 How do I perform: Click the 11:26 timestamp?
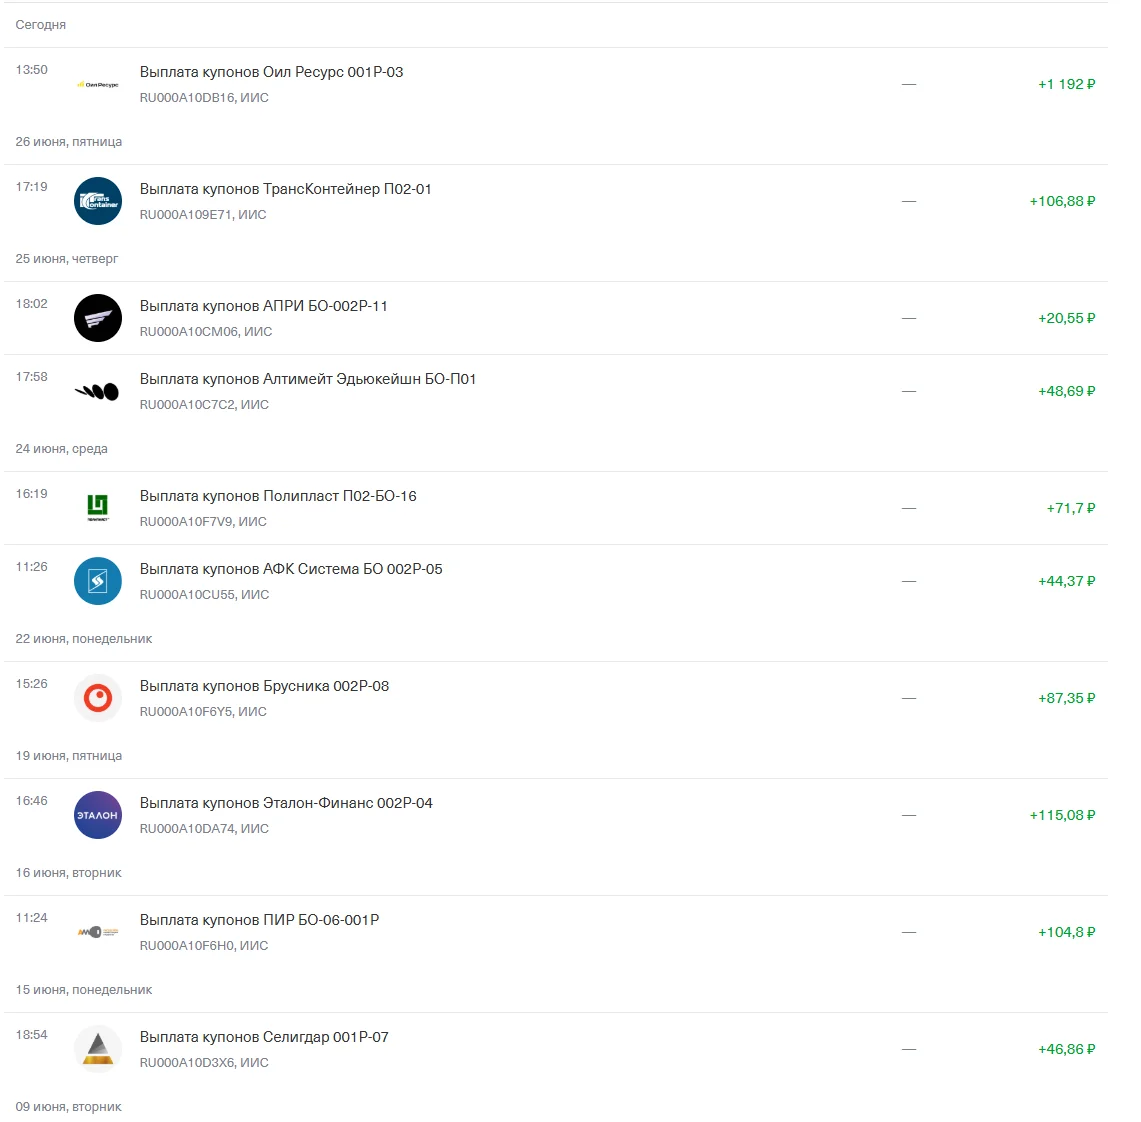pyautogui.click(x=31, y=567)
